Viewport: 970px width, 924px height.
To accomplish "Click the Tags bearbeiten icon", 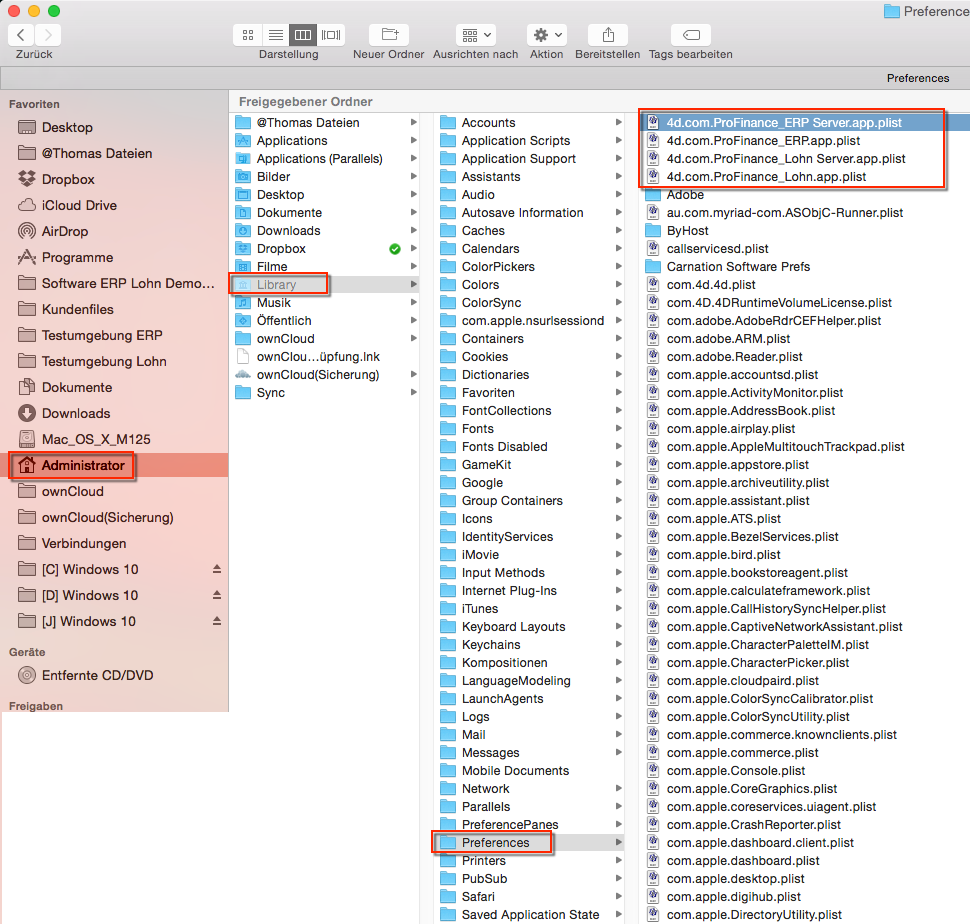I will tap(690, 35).
